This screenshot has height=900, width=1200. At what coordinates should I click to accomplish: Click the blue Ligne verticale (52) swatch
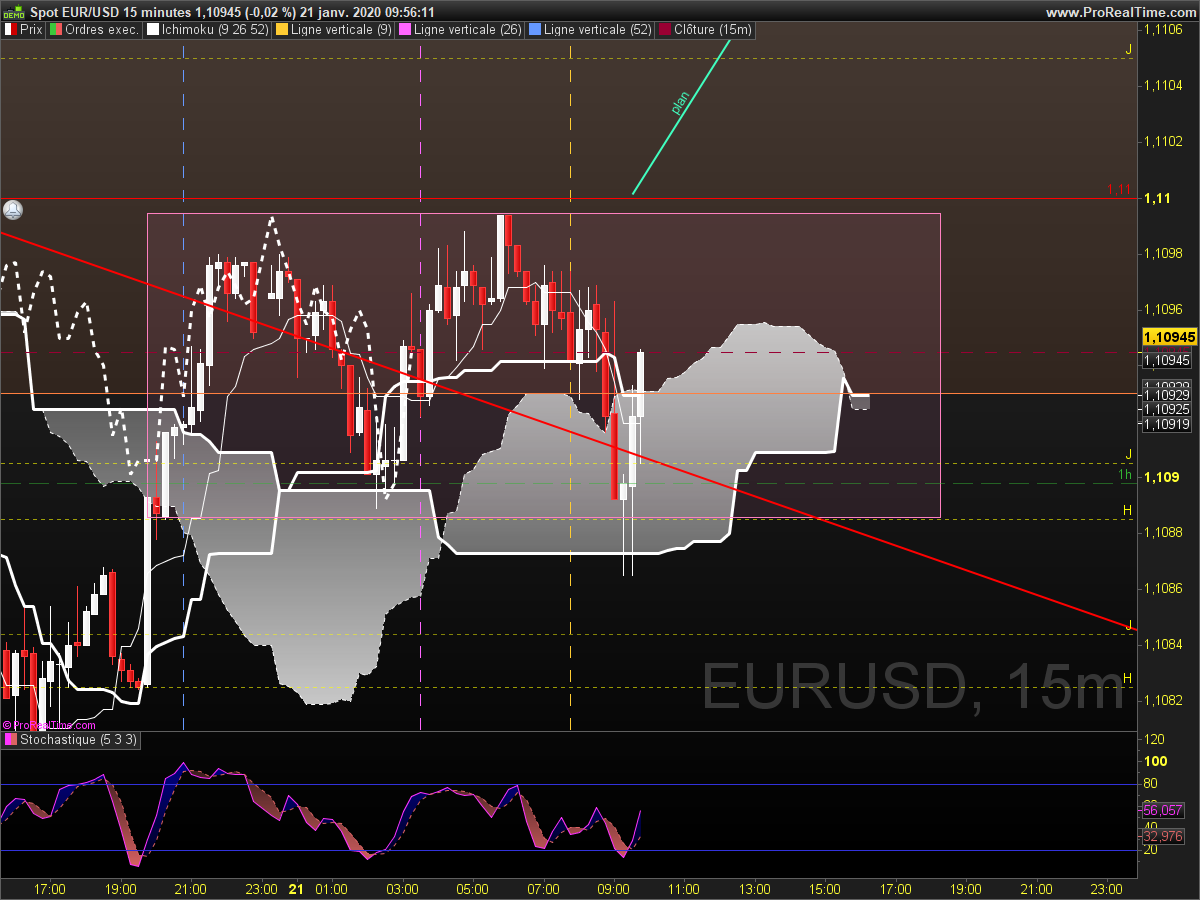535,30
